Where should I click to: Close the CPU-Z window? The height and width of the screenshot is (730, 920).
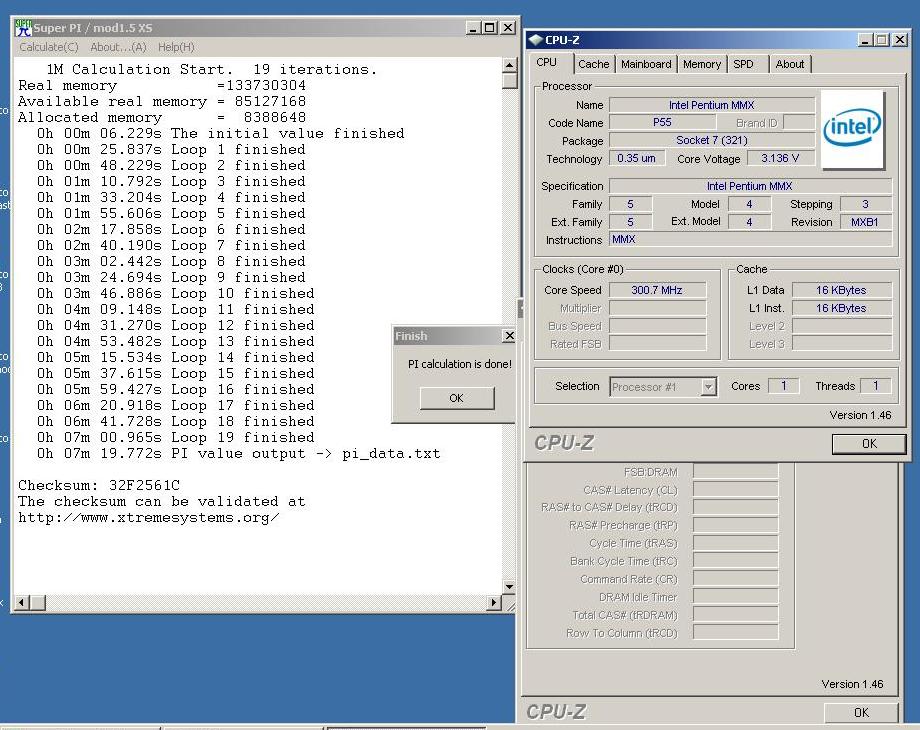click(900, 40)
